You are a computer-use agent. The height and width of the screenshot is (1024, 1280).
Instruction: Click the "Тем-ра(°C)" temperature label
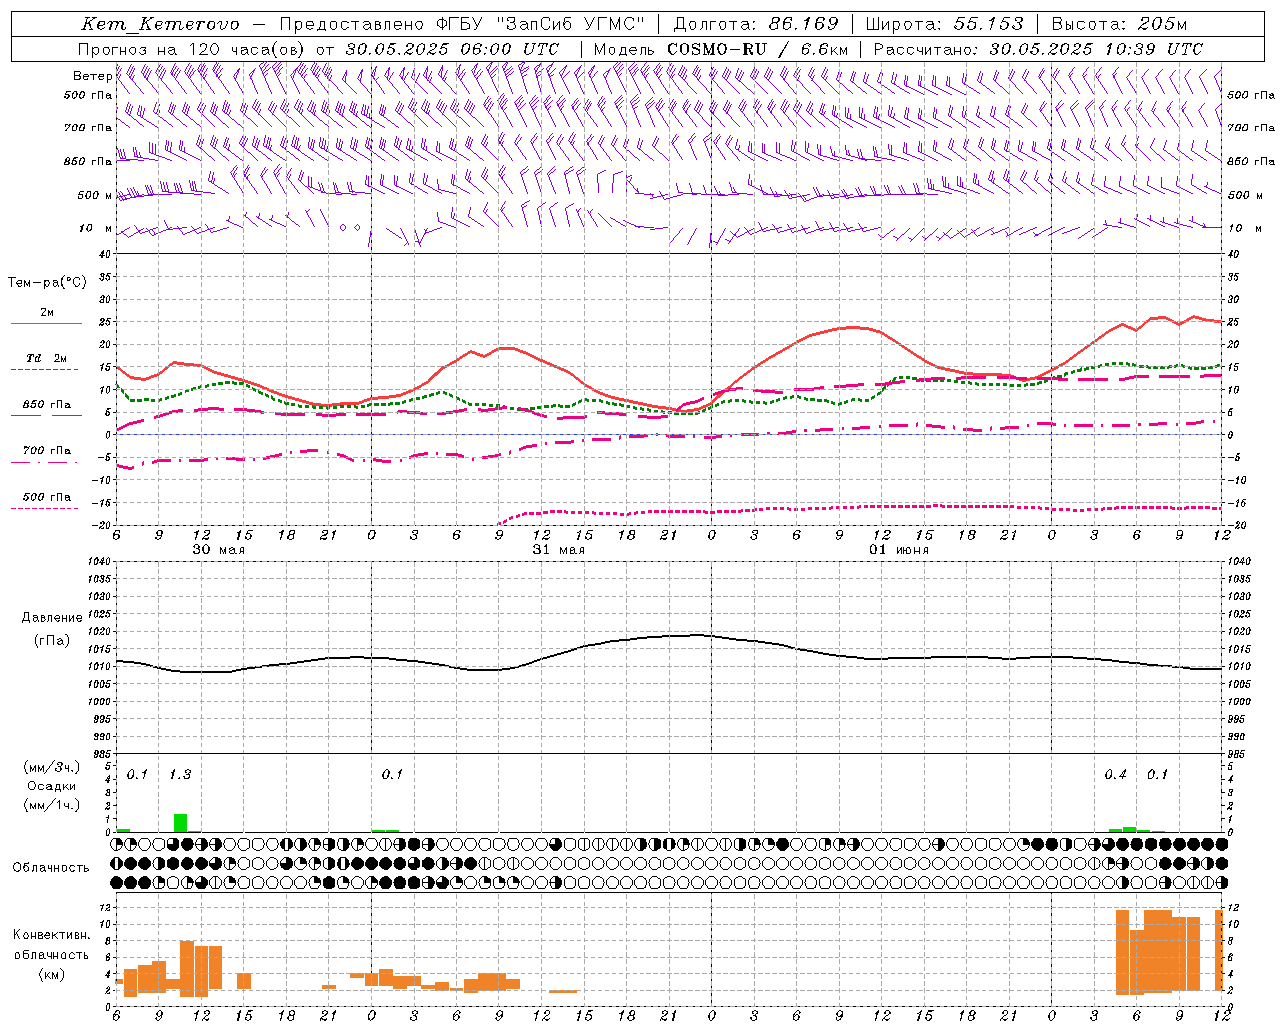(47, 283)
